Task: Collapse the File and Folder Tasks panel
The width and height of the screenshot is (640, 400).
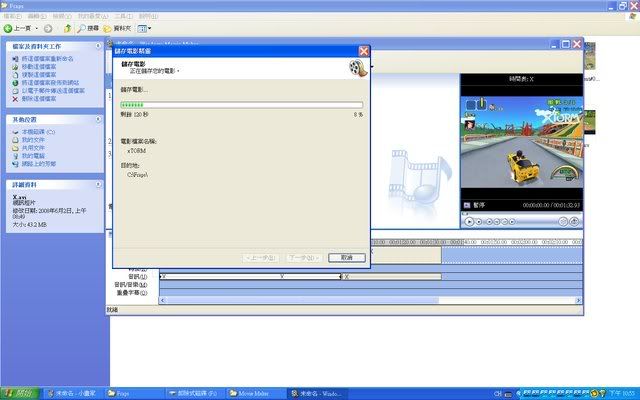Action: coord(100,47)
